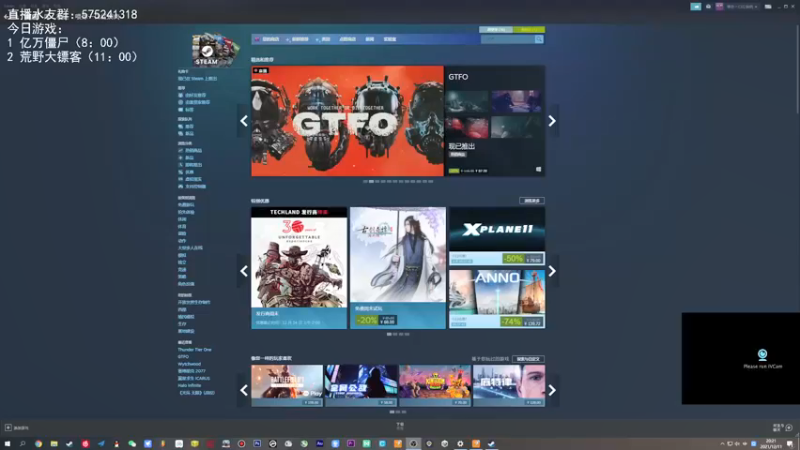This screenshot has width=800, height=450.
Task: Open the 全网公敌 game card
Action: point(361,386)
